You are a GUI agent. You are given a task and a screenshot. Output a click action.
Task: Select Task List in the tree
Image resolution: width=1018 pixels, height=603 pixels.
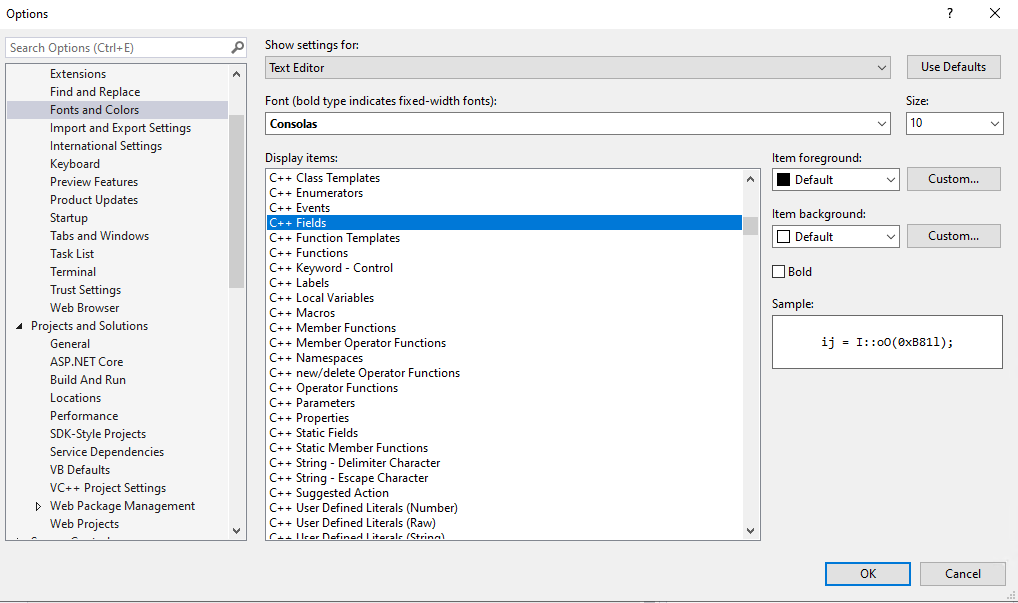71,254
